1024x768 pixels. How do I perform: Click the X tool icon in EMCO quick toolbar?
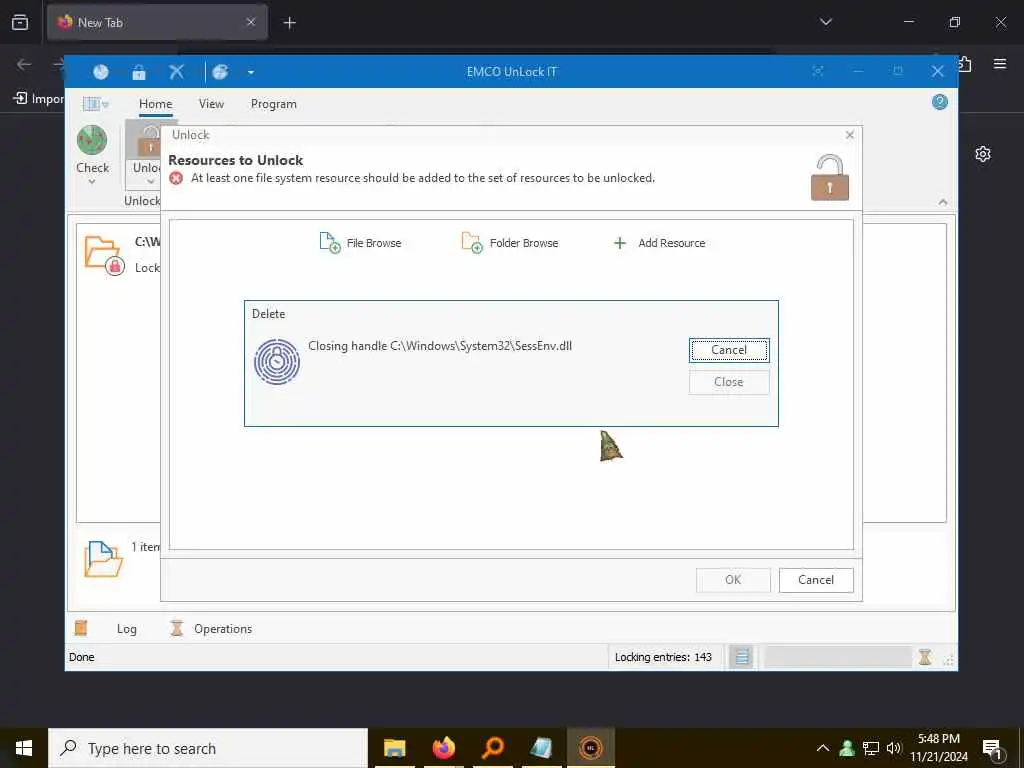pos(176,72)
